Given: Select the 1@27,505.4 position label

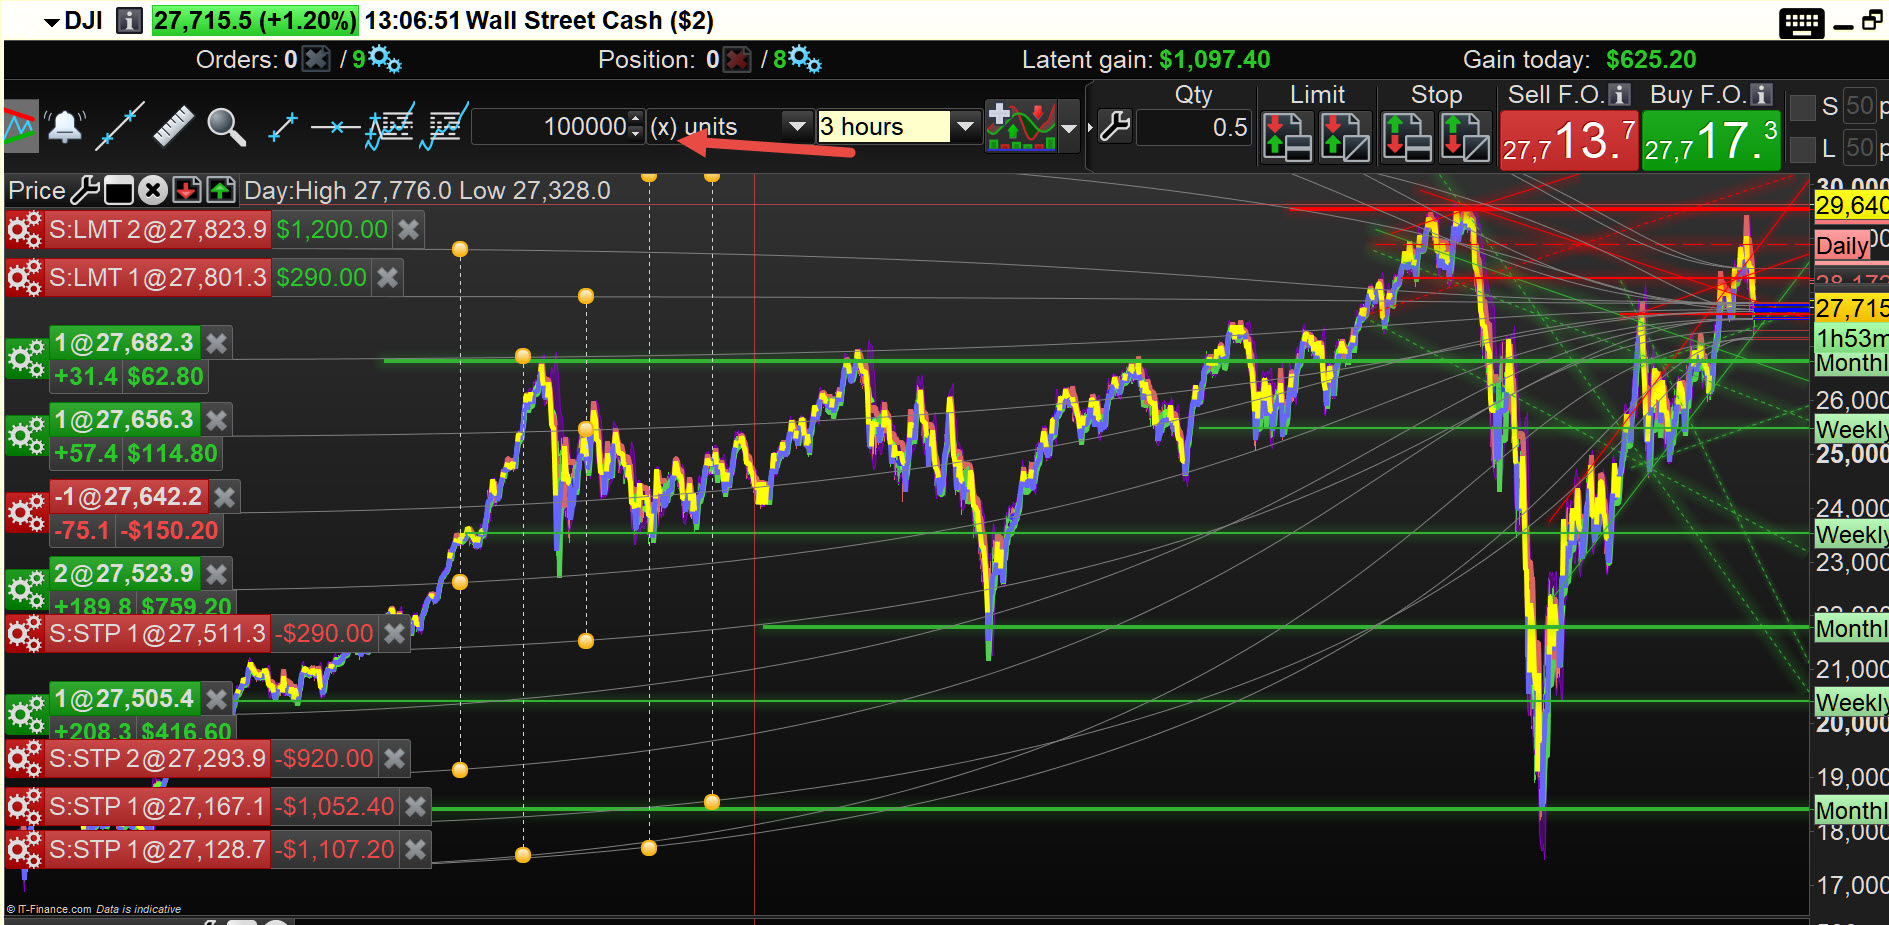Looking at the screenshot, I should coord(124,698).
